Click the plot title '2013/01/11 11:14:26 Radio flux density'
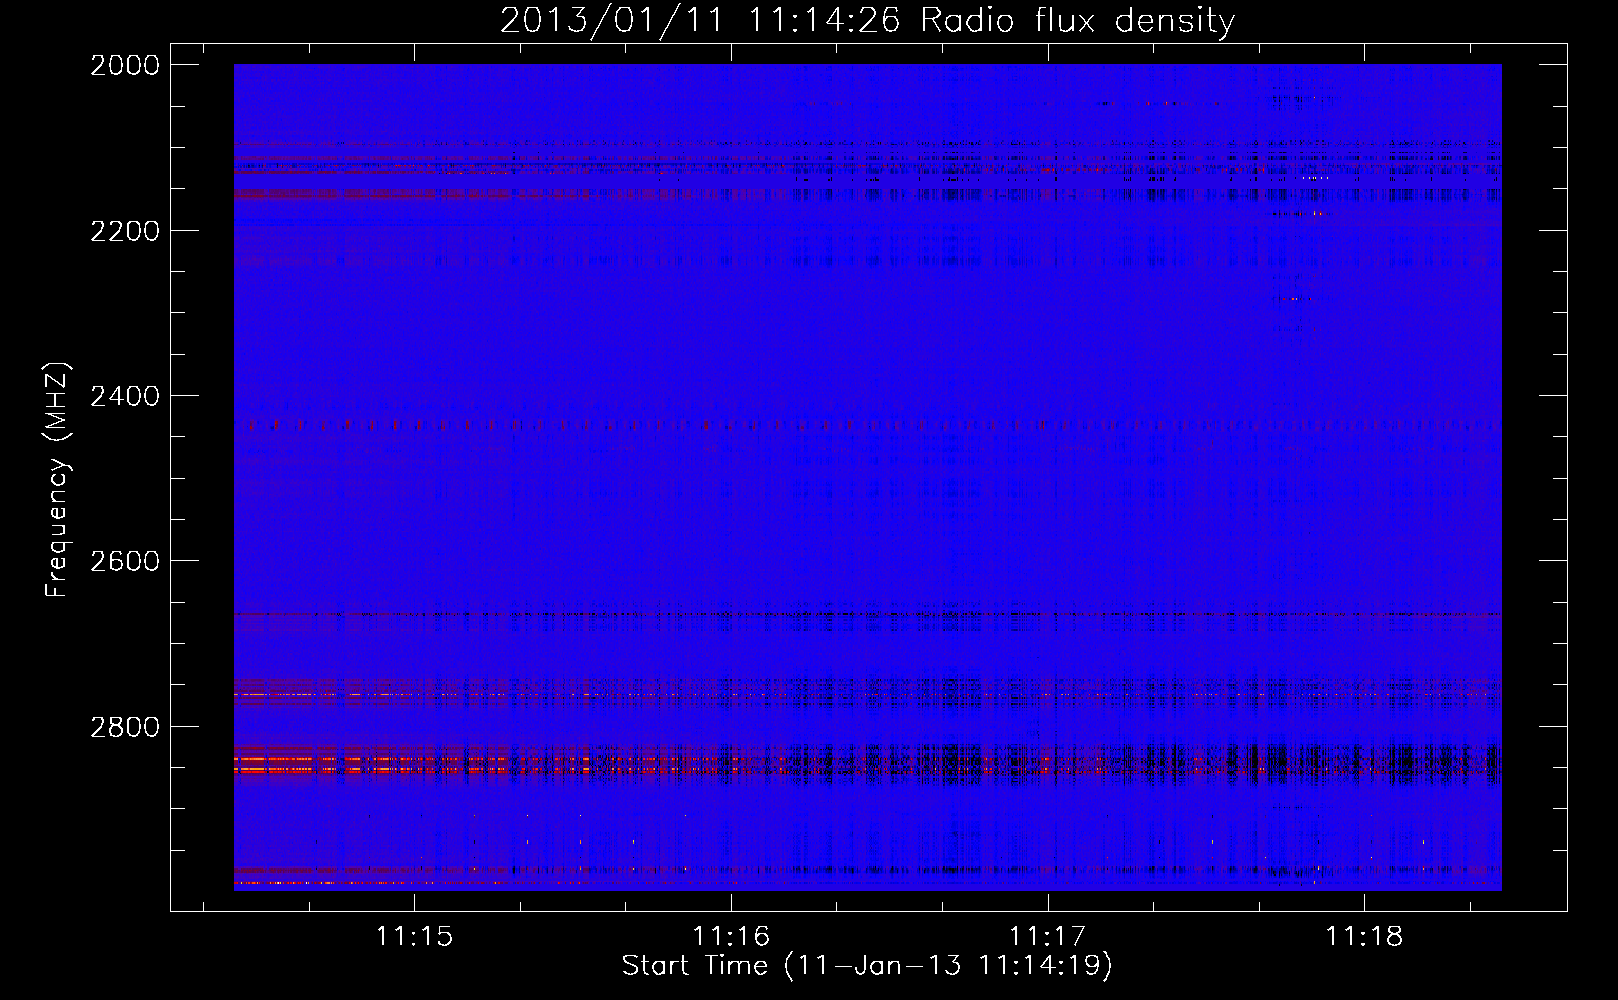 [867, 20]
